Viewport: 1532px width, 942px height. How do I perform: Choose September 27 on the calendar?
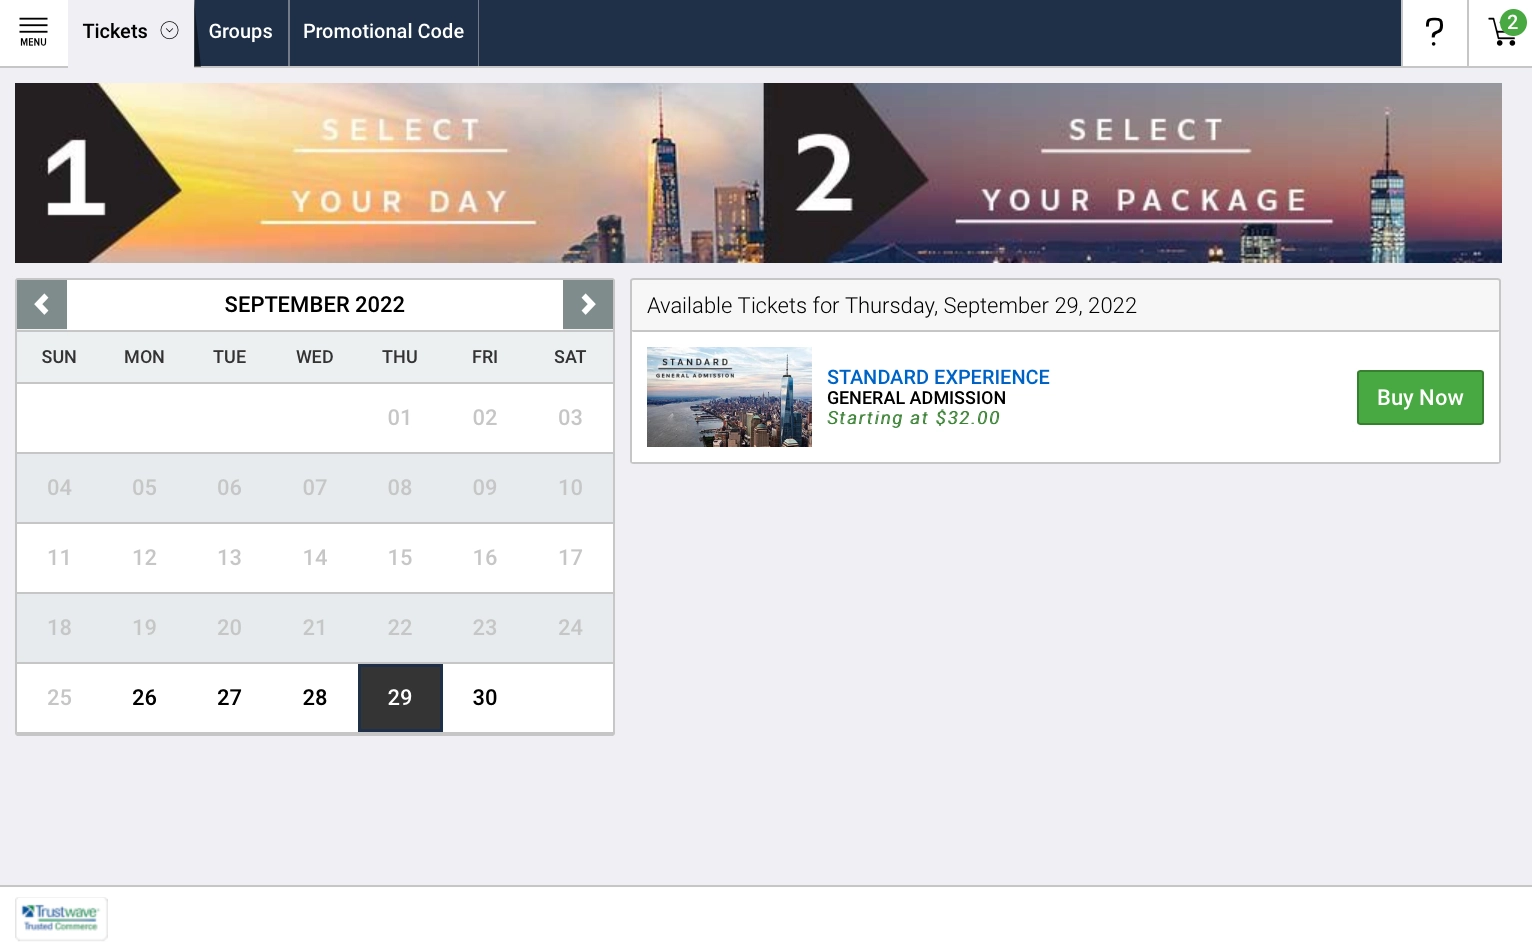229,698
